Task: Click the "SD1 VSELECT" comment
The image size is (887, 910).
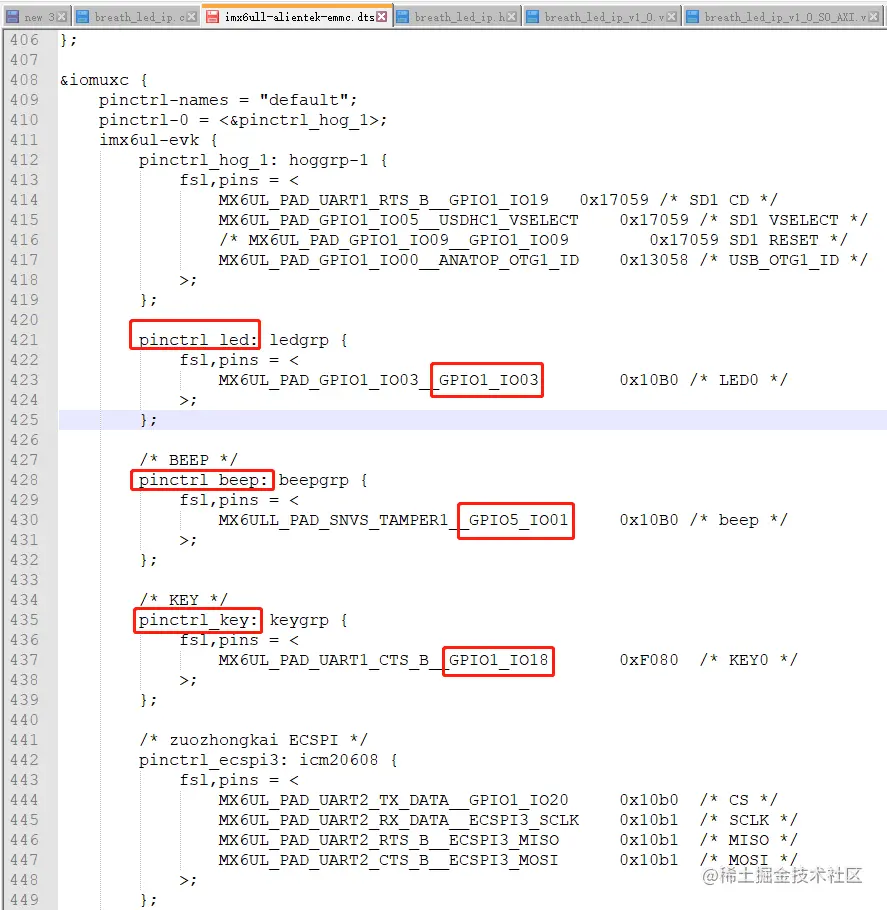Action: pyautogui.click(x=784, y=220)
